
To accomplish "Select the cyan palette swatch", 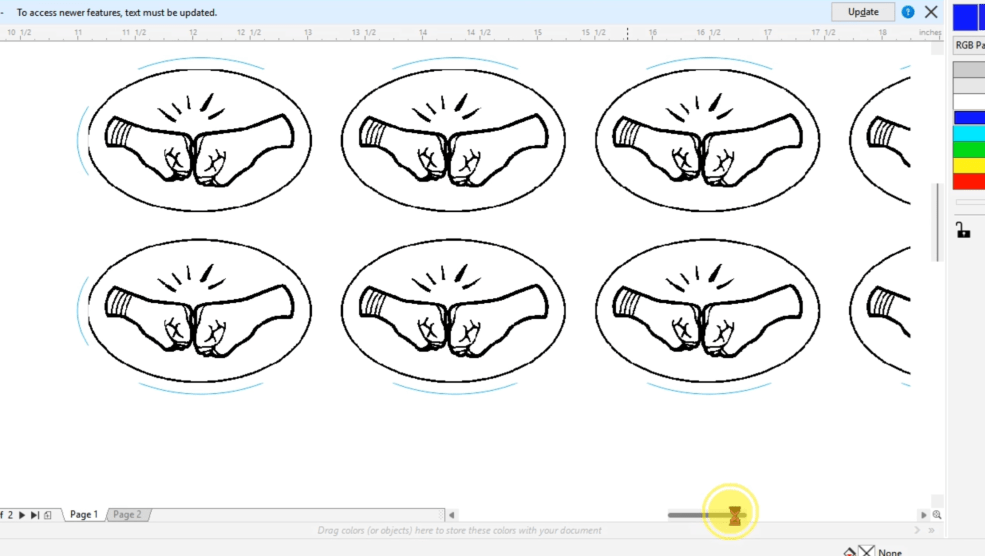I will (x=968, y=133).
